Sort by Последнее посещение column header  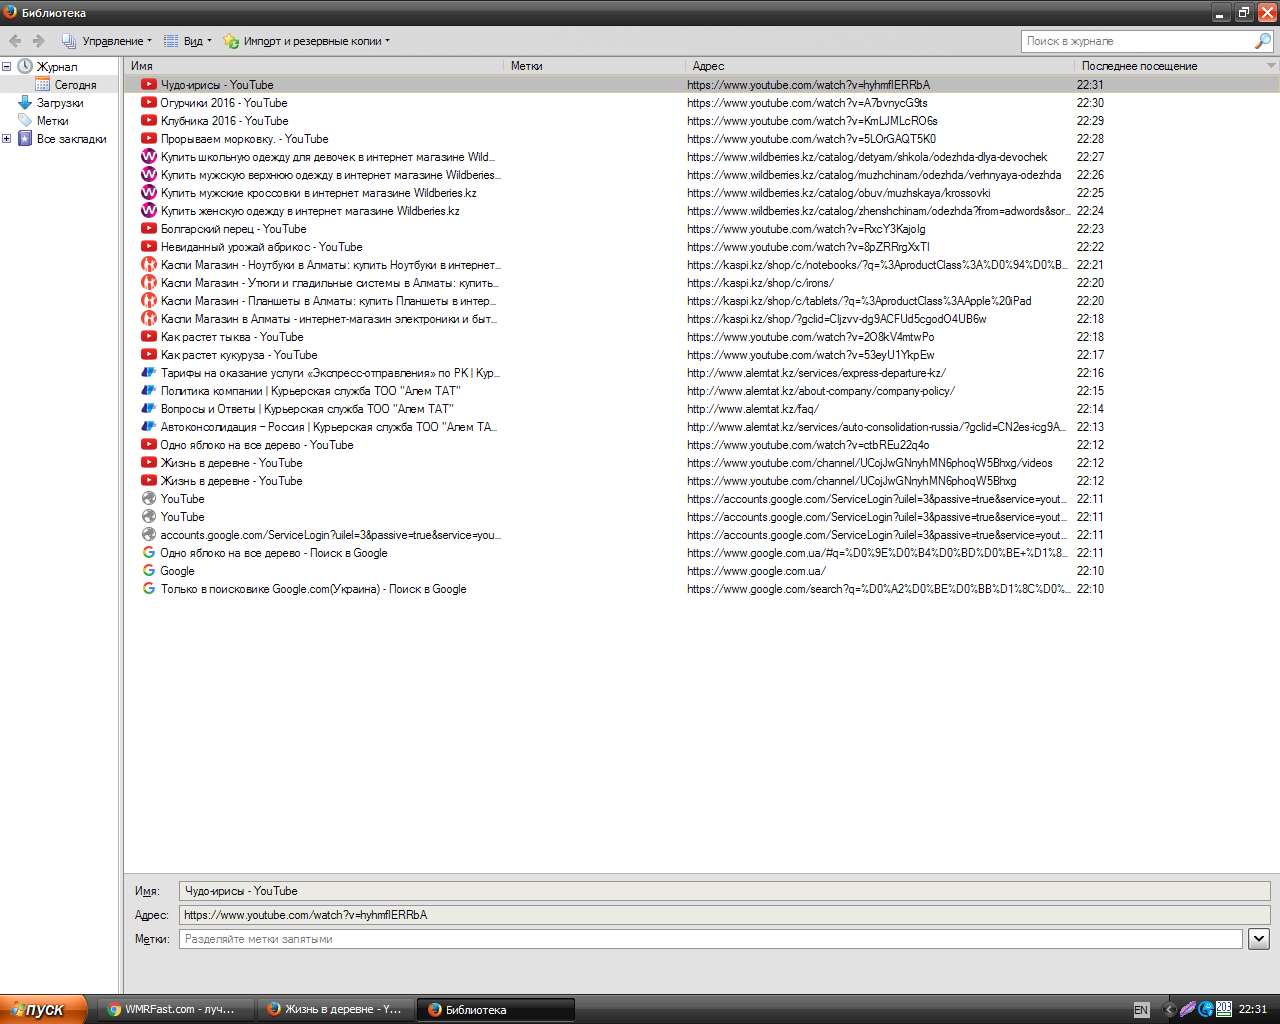[1169, 66]
